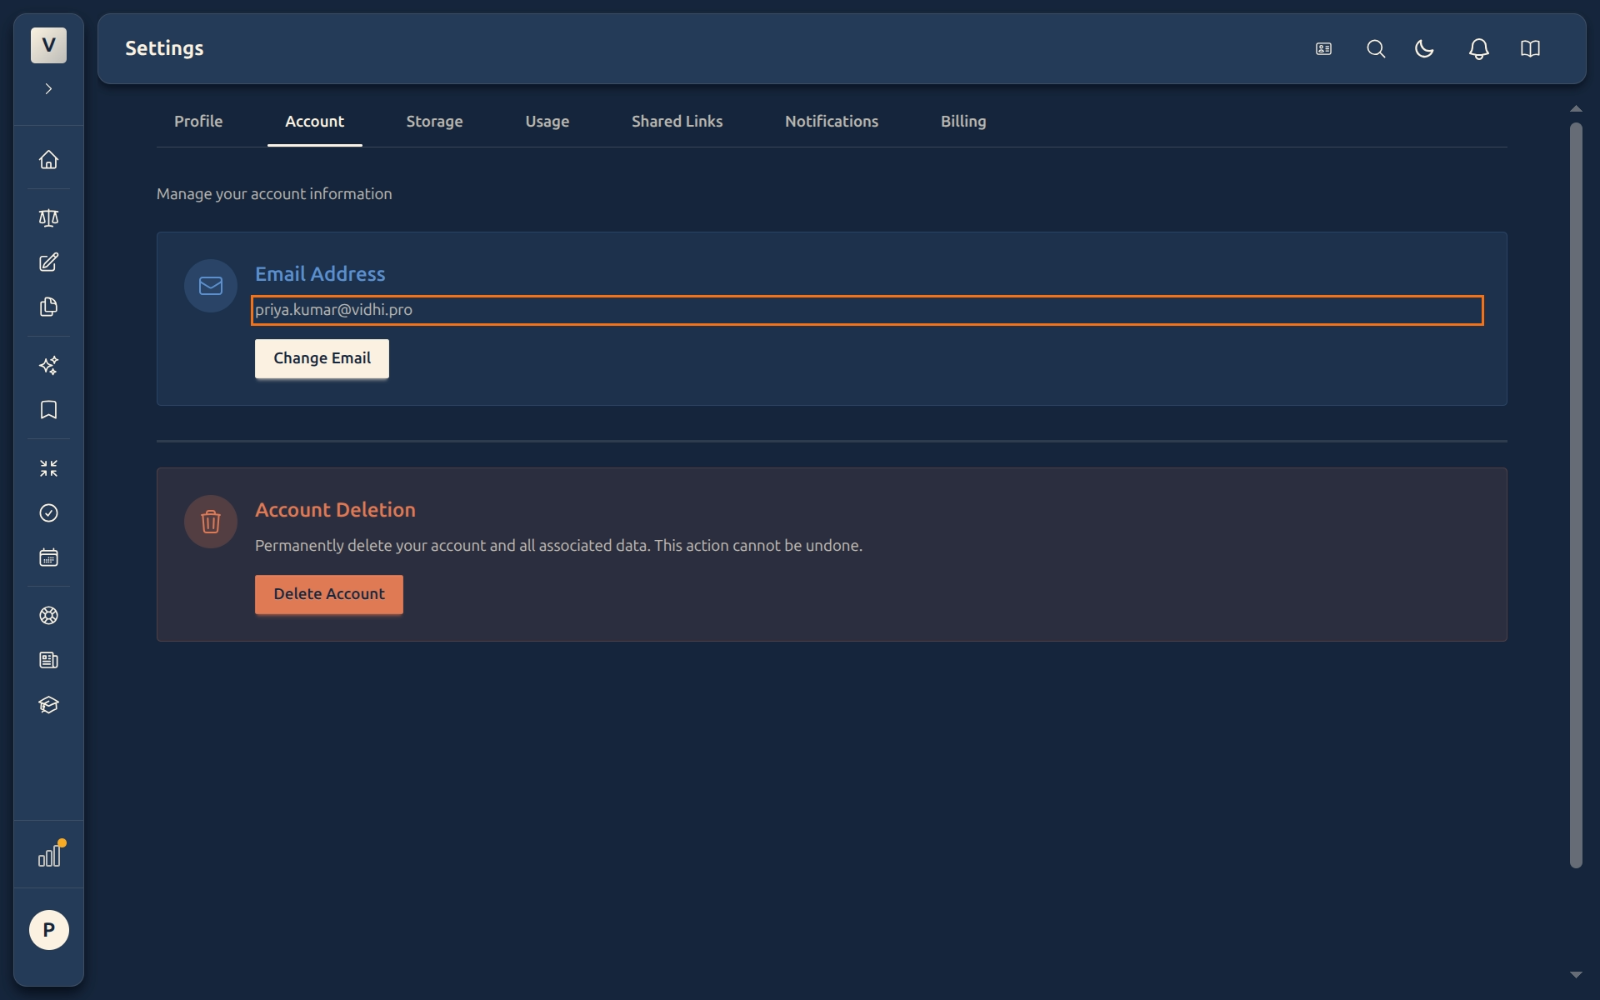
Task: Open the newspaper icon in the sidebar
Action: 48,660
